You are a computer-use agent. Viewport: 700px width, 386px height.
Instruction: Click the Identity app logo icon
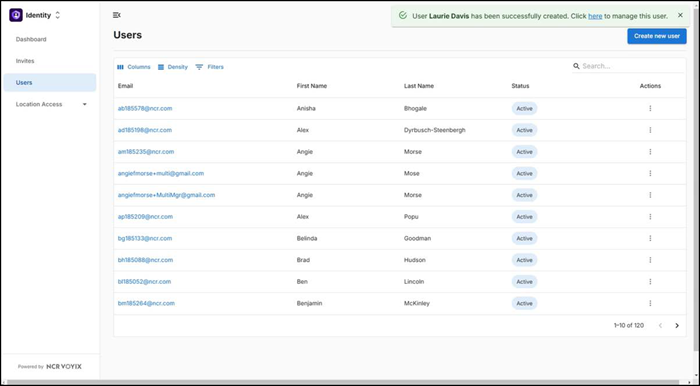(x=16, y=15)
